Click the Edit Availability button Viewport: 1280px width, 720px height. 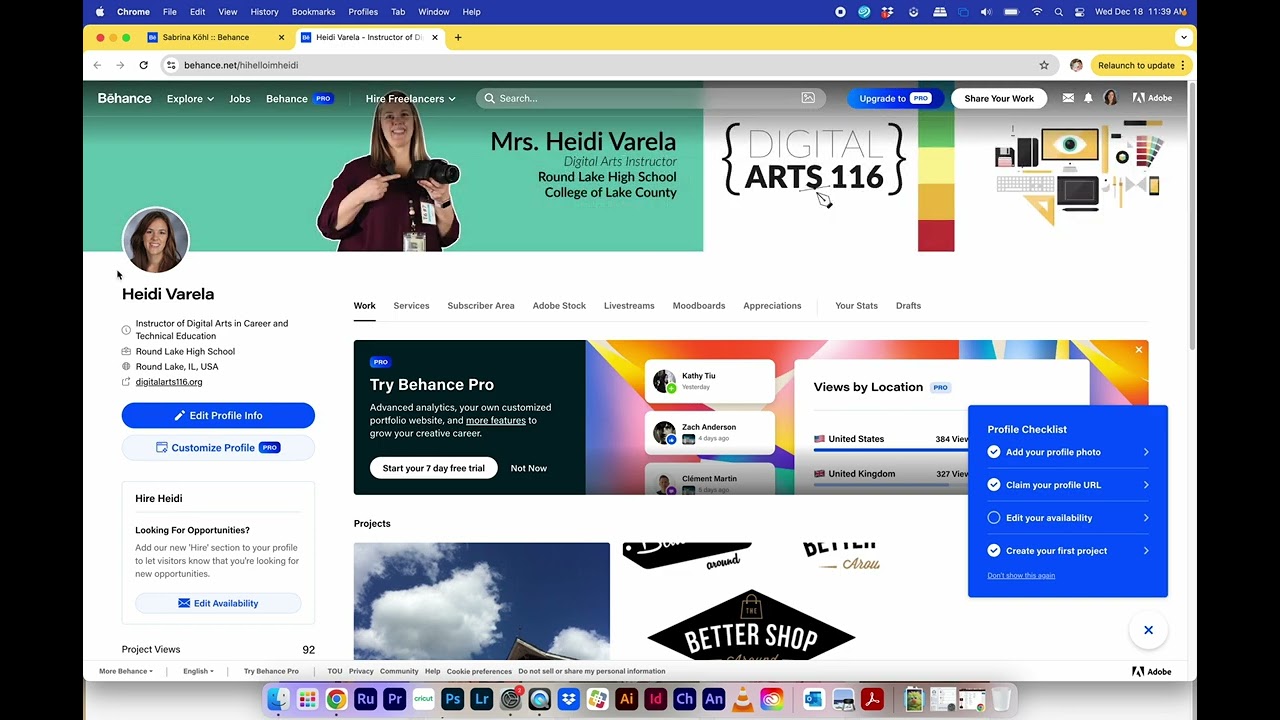coord(218,603)
